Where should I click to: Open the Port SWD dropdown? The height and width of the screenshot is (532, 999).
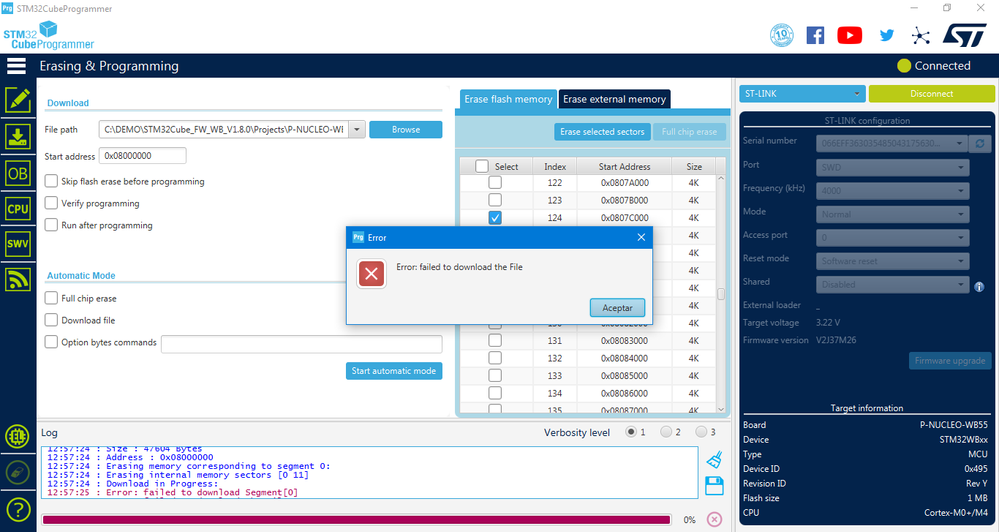click(x=892, y=167)
